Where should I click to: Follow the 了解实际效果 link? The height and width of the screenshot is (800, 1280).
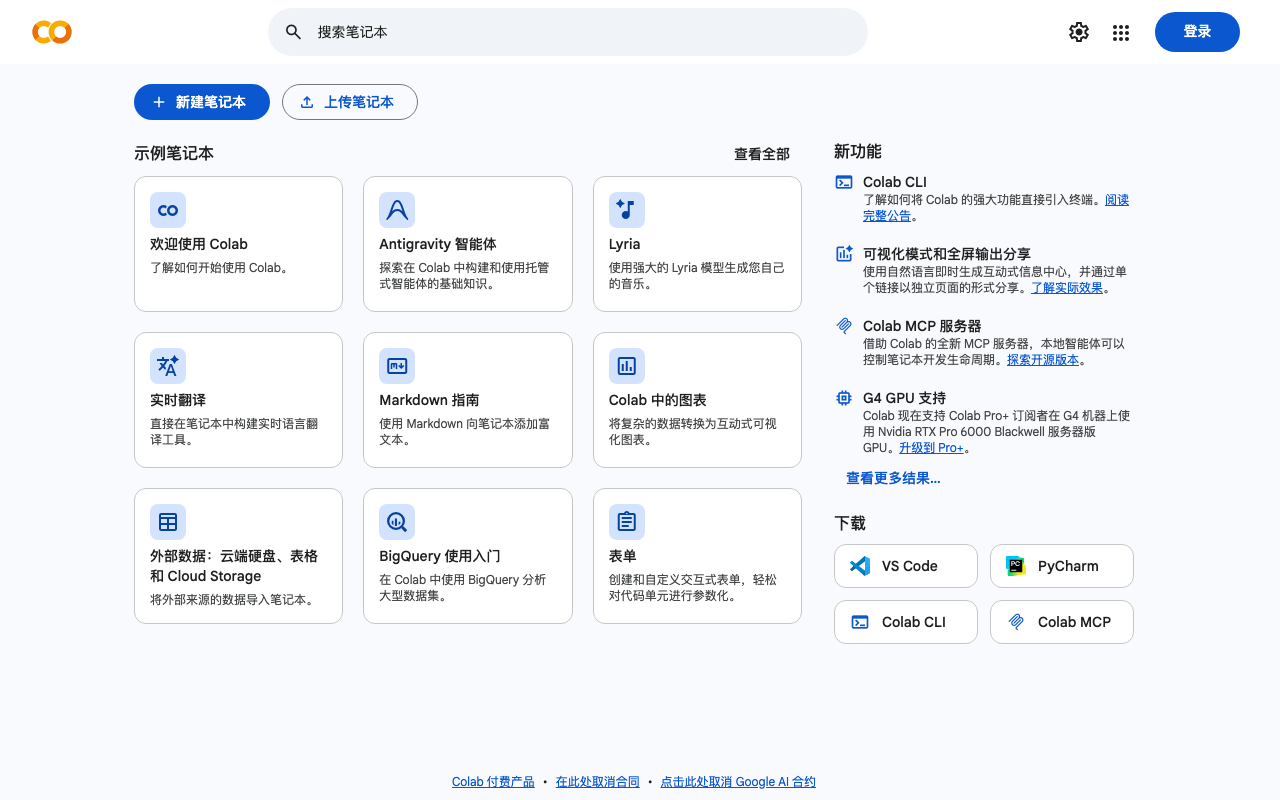tap(1067, 288)
